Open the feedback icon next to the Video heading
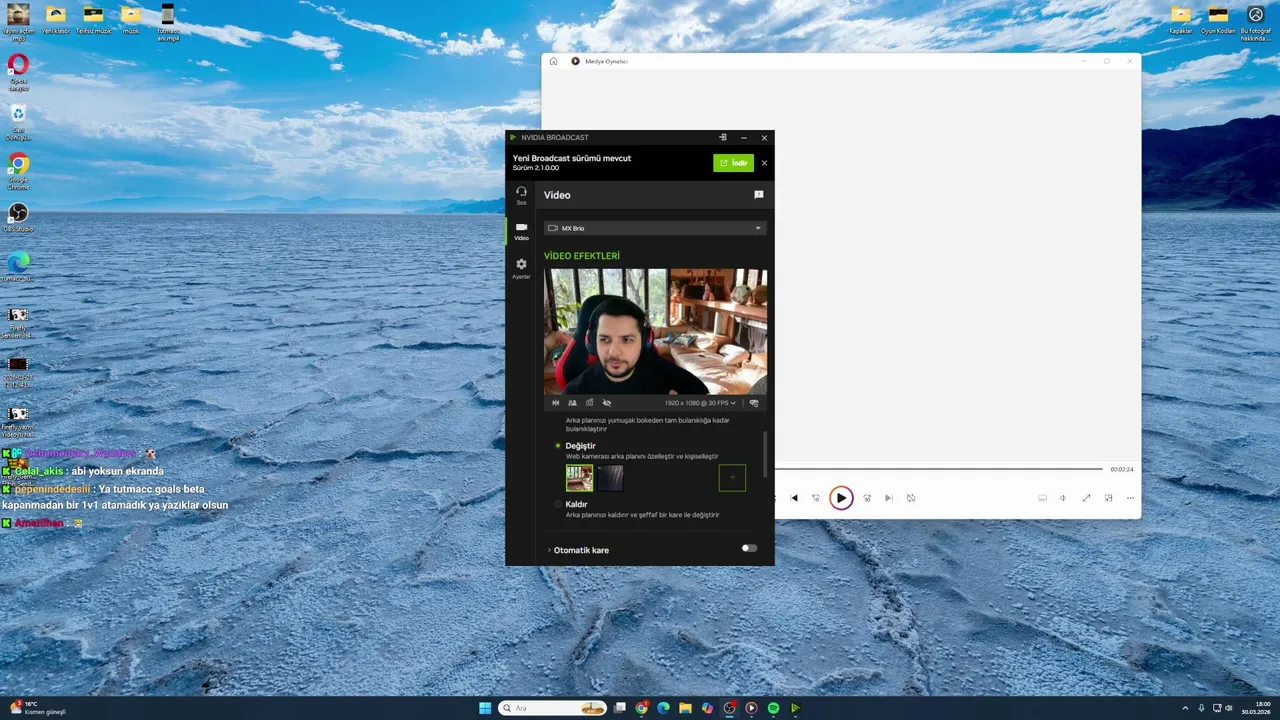Screen dimensions: 1280x720 [x=758, y=195]
